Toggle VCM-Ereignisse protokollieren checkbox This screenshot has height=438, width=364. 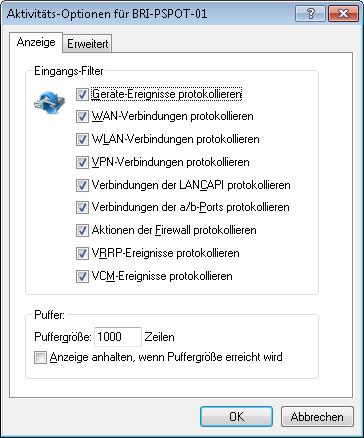[82, 276]
